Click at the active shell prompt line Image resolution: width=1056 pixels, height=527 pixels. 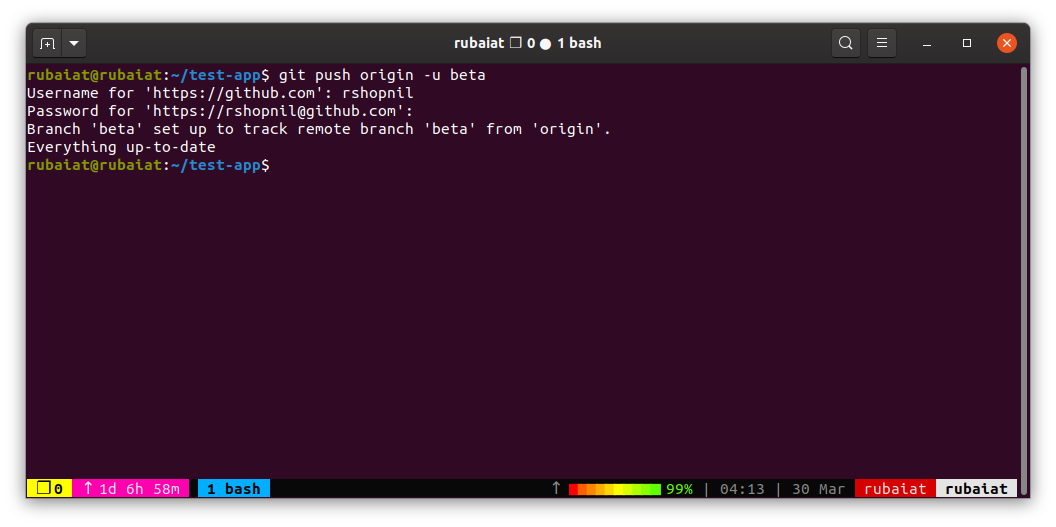pos(148,165)
